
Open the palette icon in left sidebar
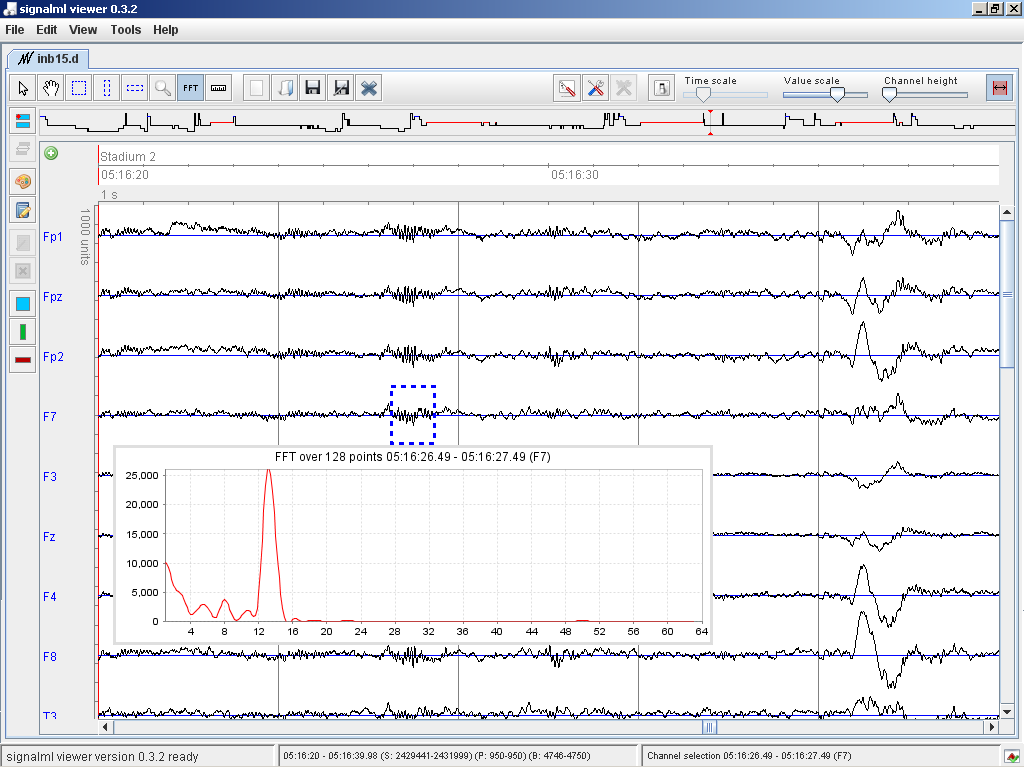click(x=23, y=182)
